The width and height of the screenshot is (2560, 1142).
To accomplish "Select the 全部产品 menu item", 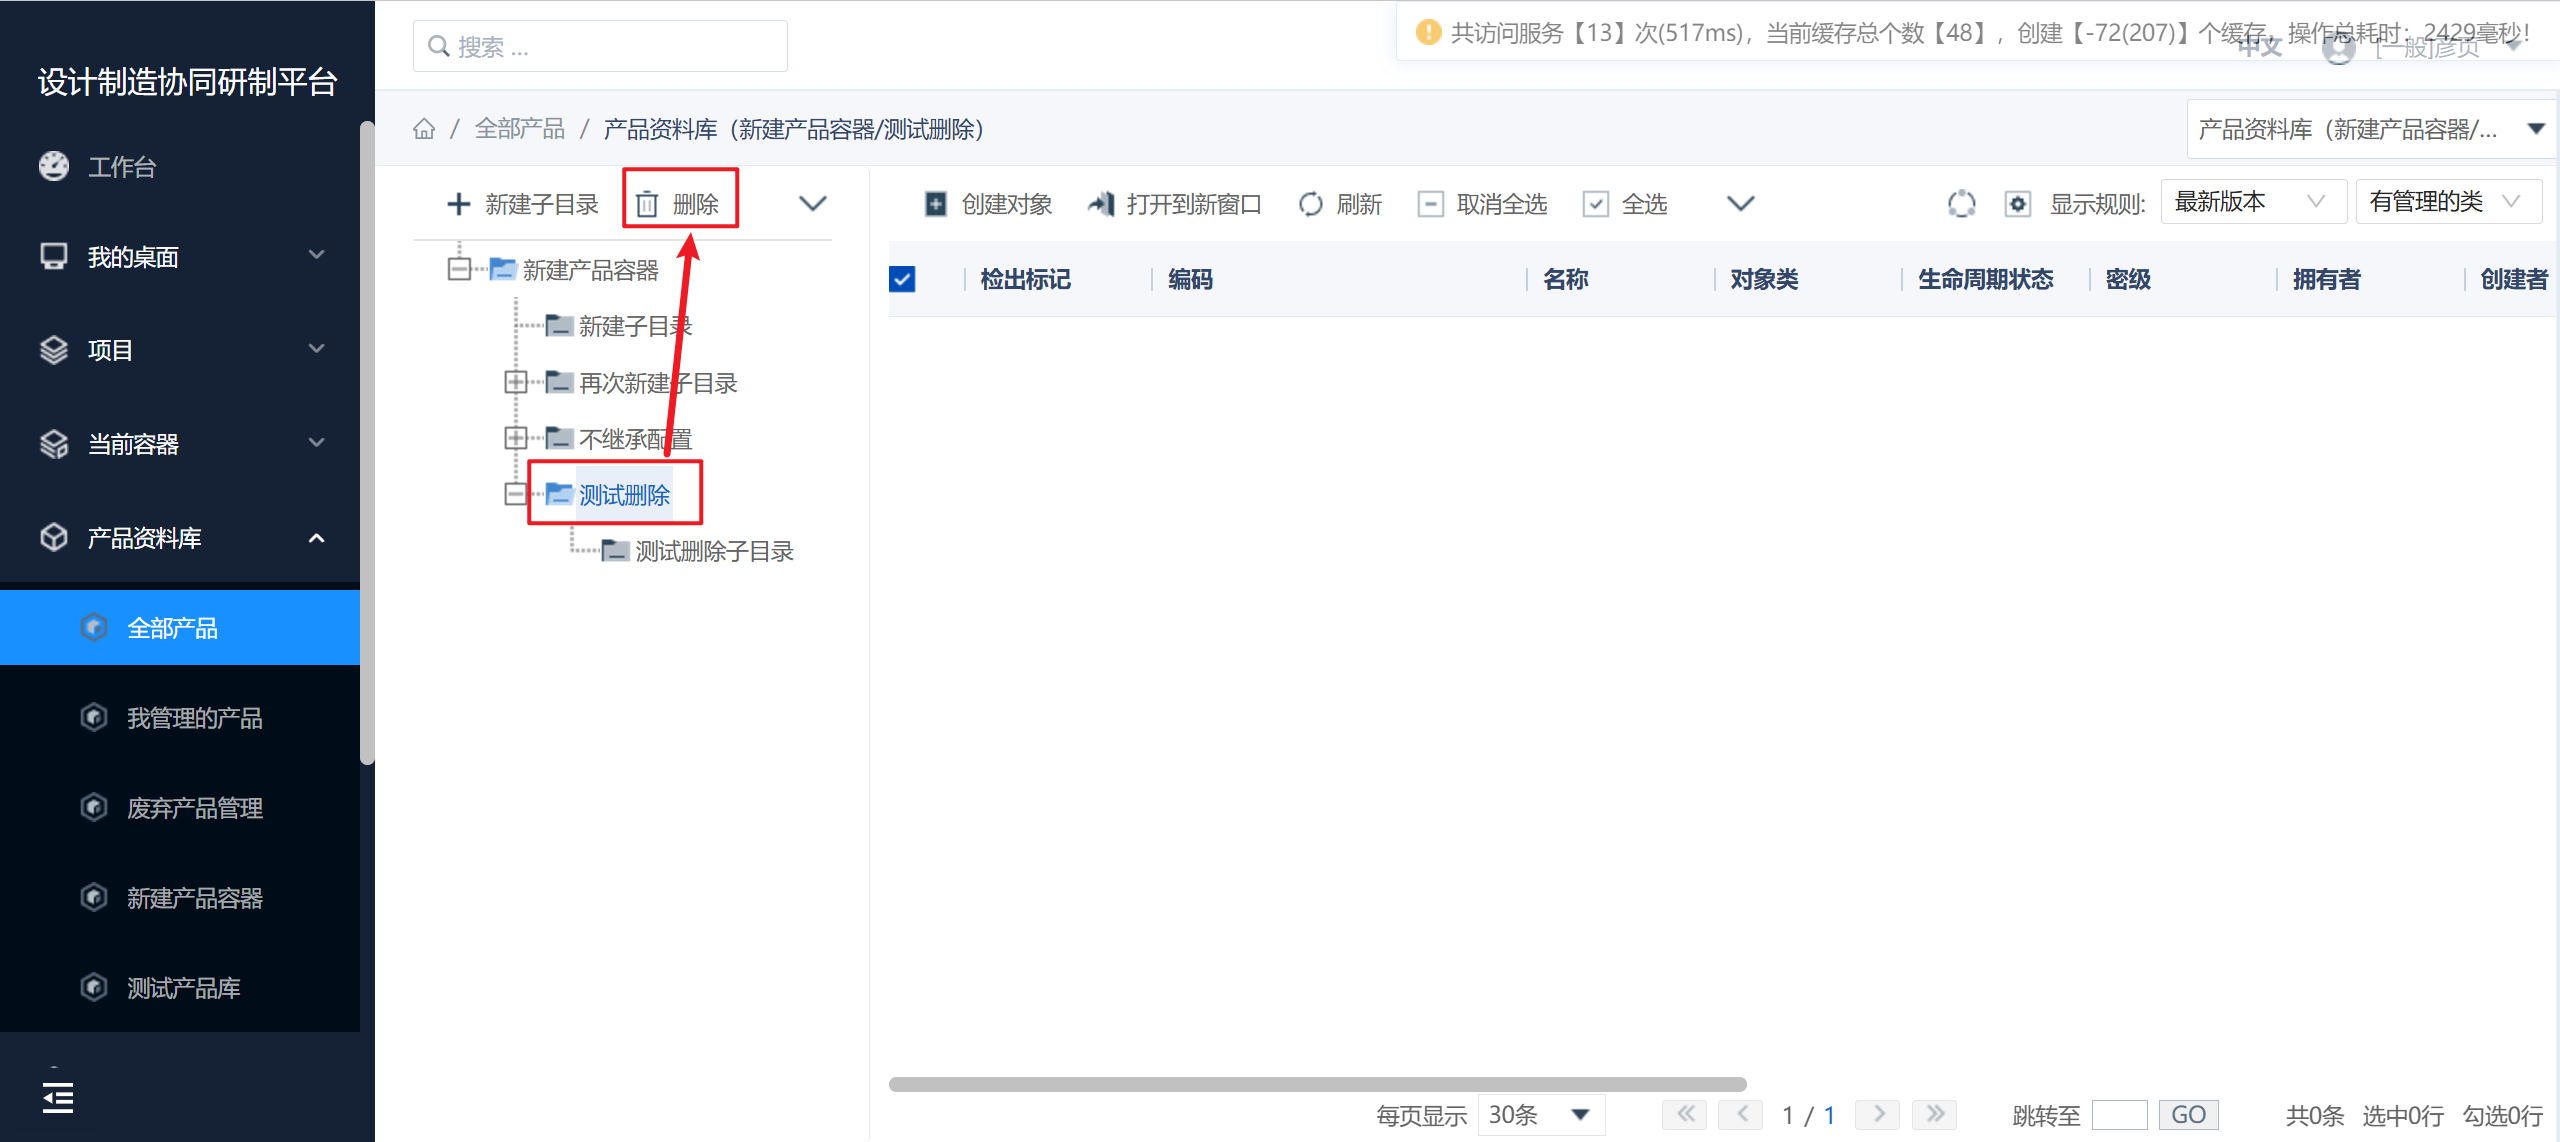I will (x=180, y=628).
